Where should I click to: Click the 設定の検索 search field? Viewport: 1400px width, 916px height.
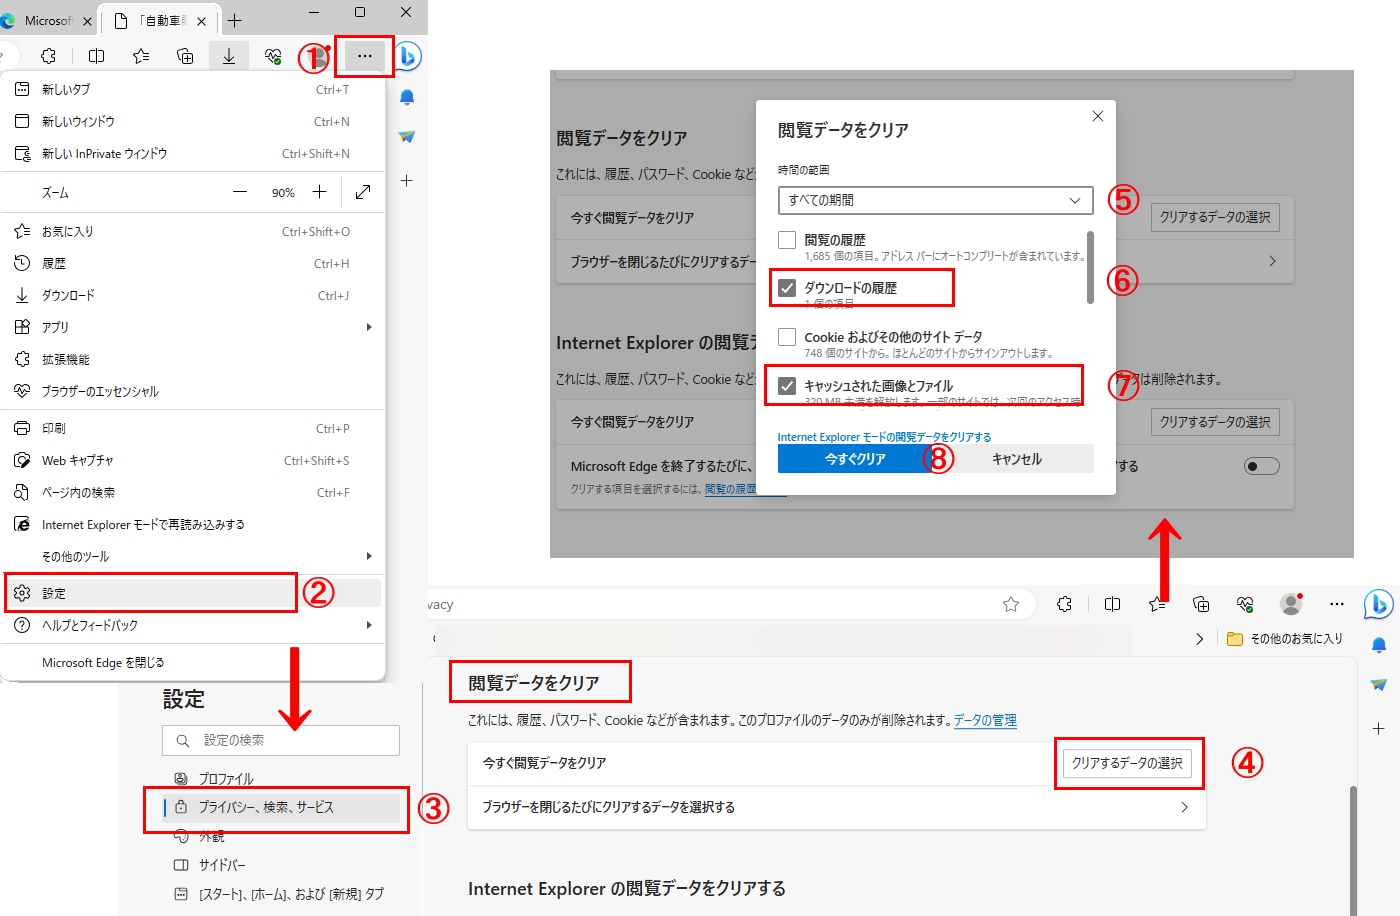pyautogui.click(x=281, y=740)
